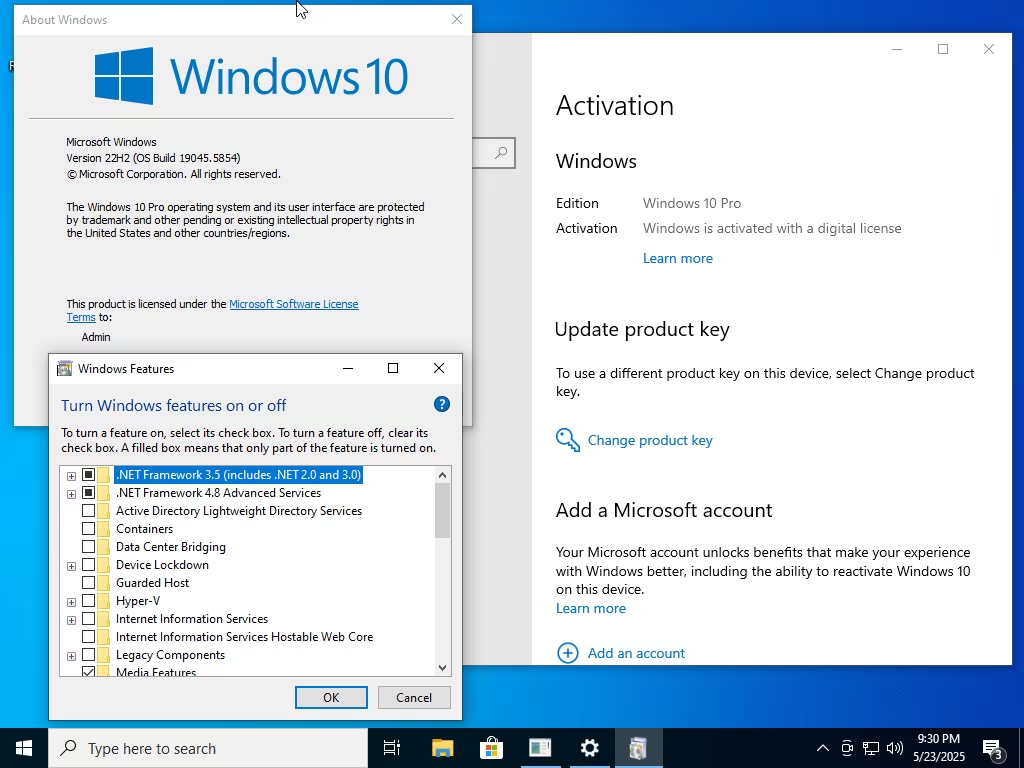
Task: Enable the Guarded Host checkbox
Action: tap(88, 583)
